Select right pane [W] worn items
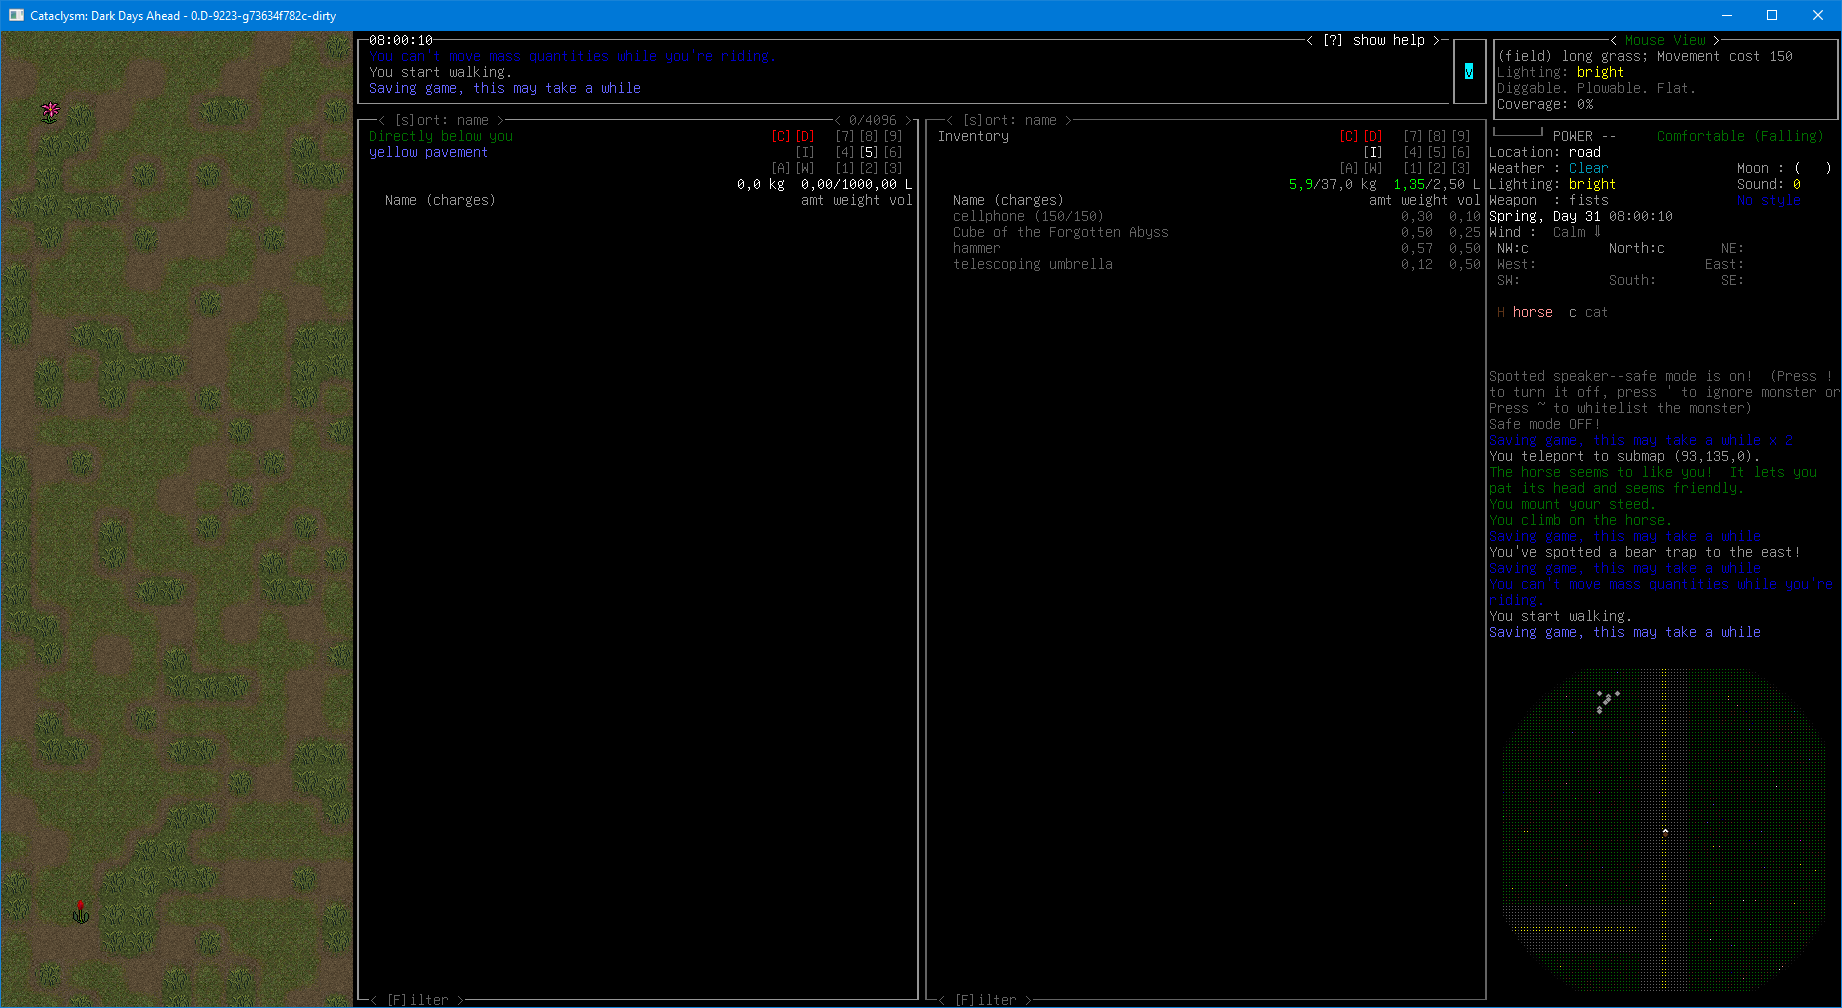 pyautogui.click(x=1373, y=168)
